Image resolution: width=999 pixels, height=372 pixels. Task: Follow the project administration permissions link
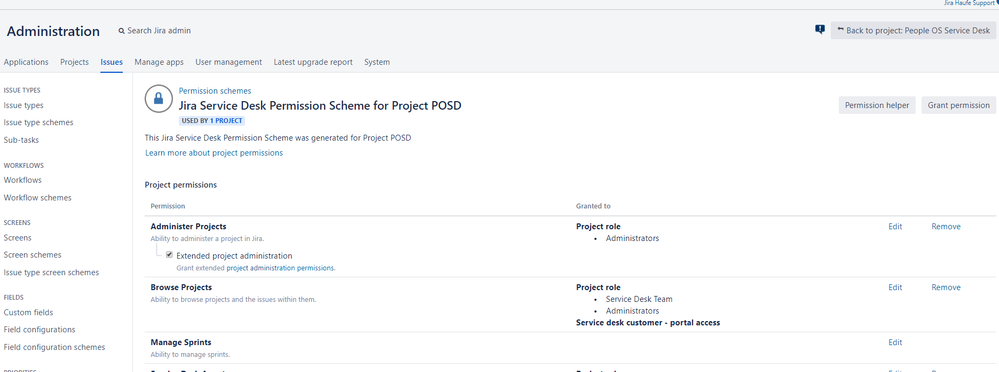[281, 268]
